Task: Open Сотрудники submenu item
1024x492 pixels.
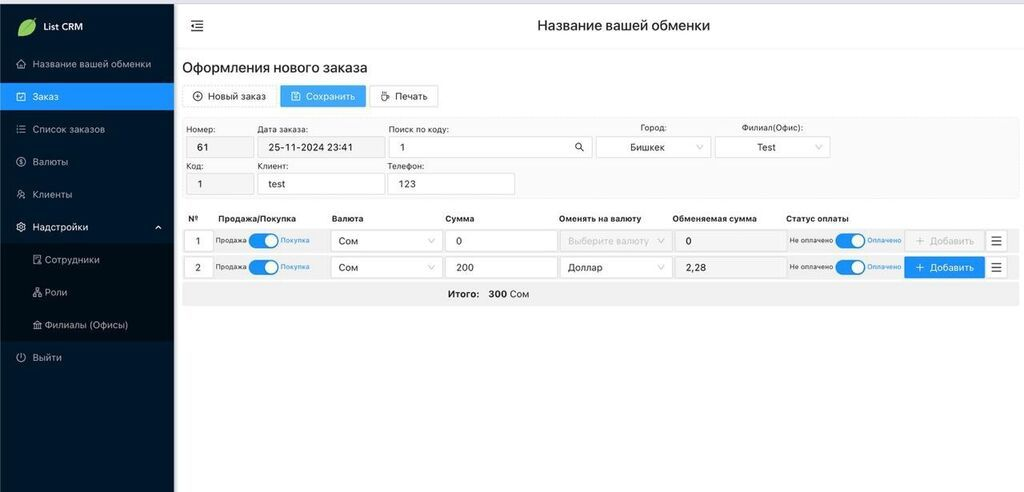Action: (72, 260)
